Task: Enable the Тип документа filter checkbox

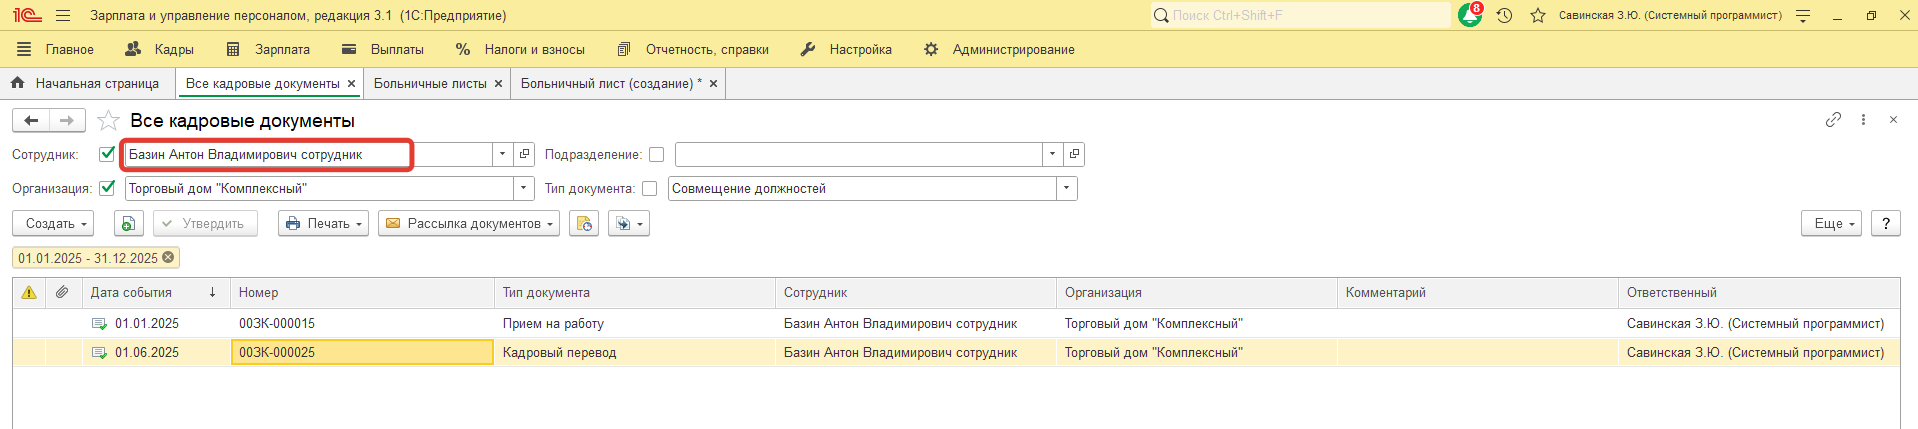Action: click(x=650, y=189)
